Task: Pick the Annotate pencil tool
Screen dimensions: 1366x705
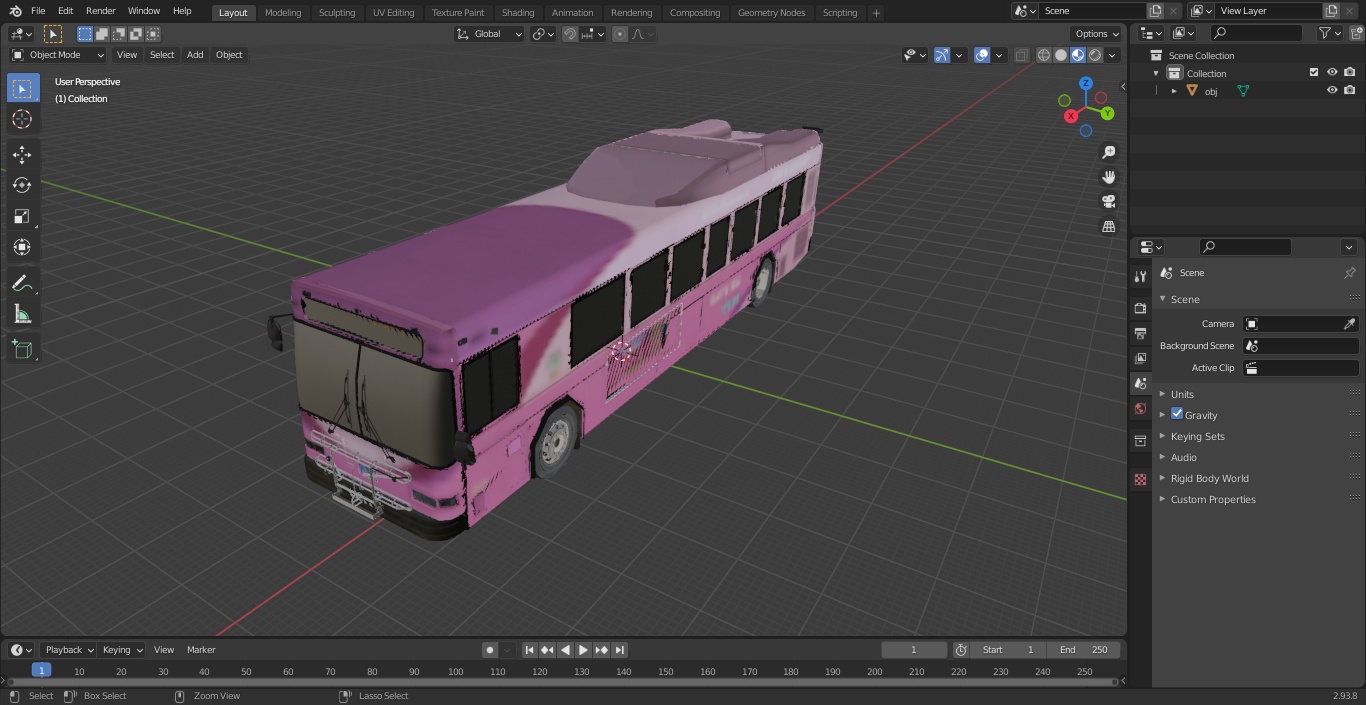Action: 22,284
